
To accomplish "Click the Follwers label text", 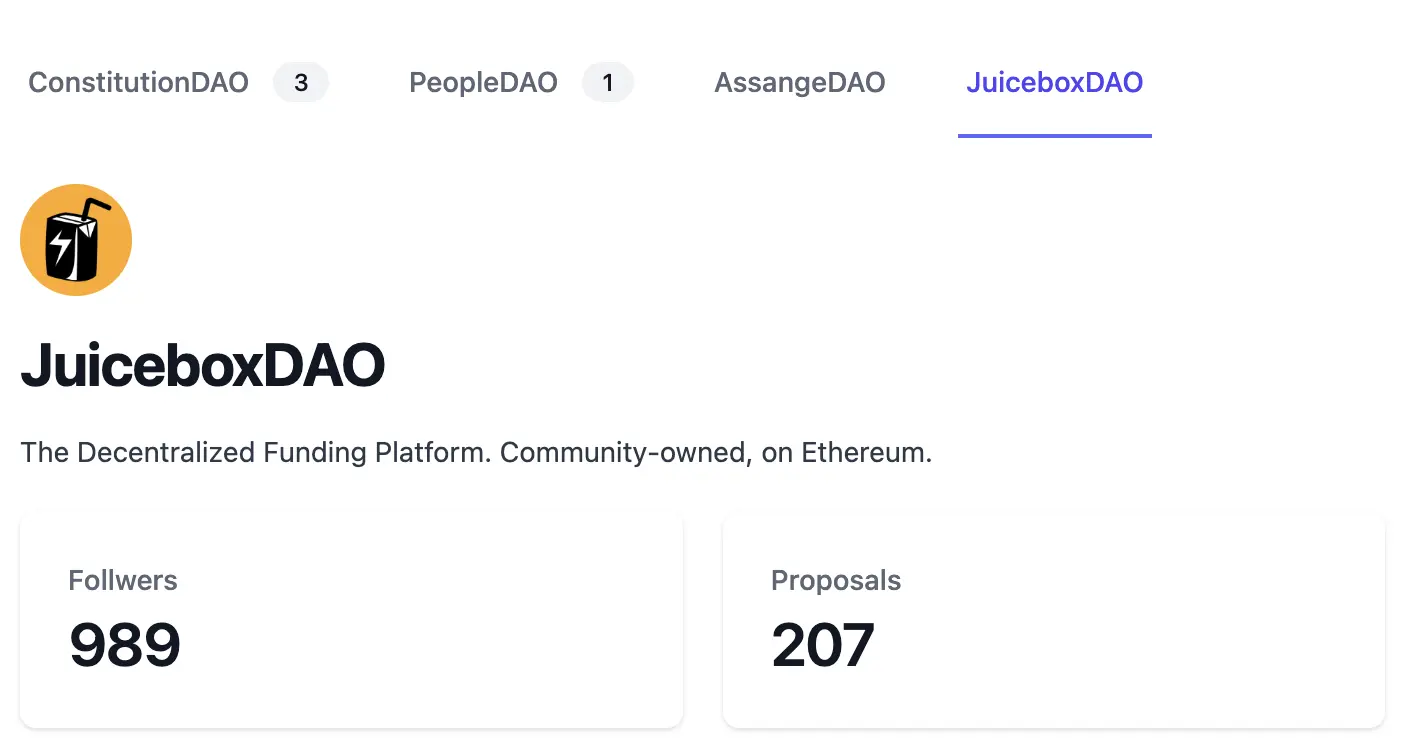I will tap(123, 580).
